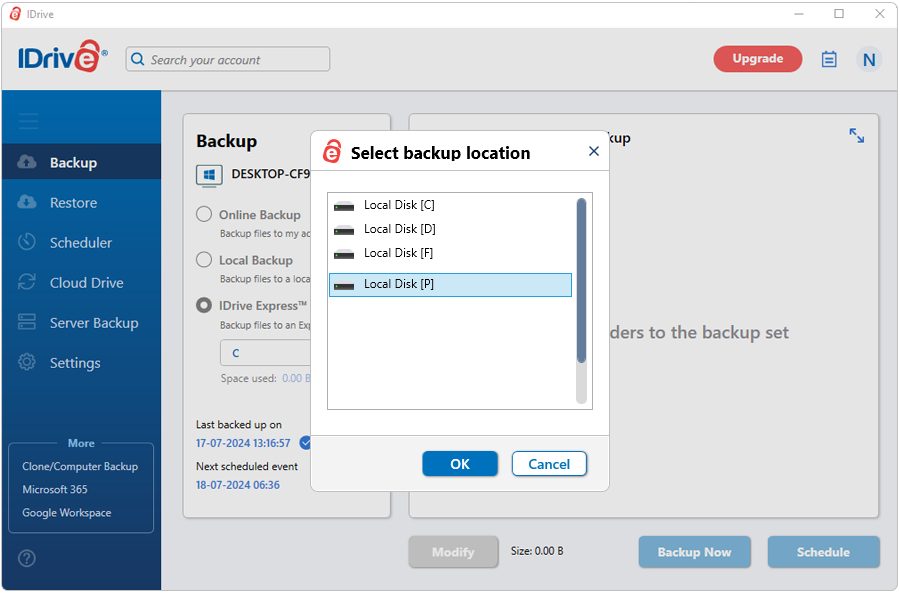Click the last backup date 17-07-2024 13:16:57
Screen dimensions: 900x593
tap(243, 443)
